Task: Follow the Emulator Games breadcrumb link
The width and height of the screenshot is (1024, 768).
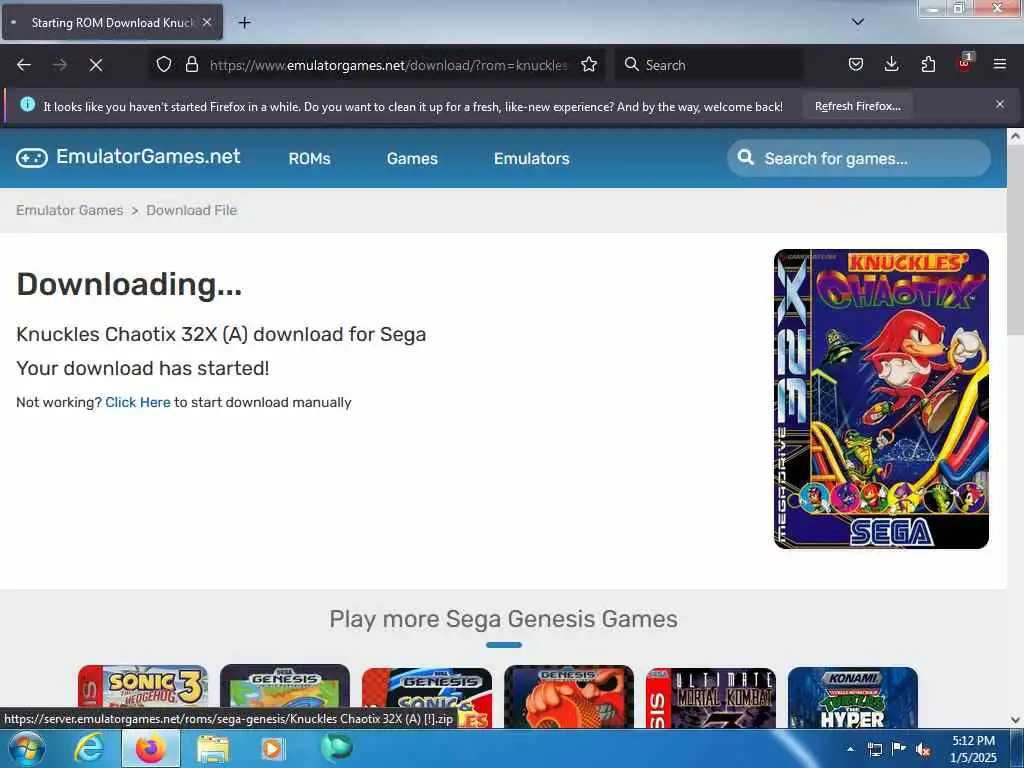Action: [69, 210]
